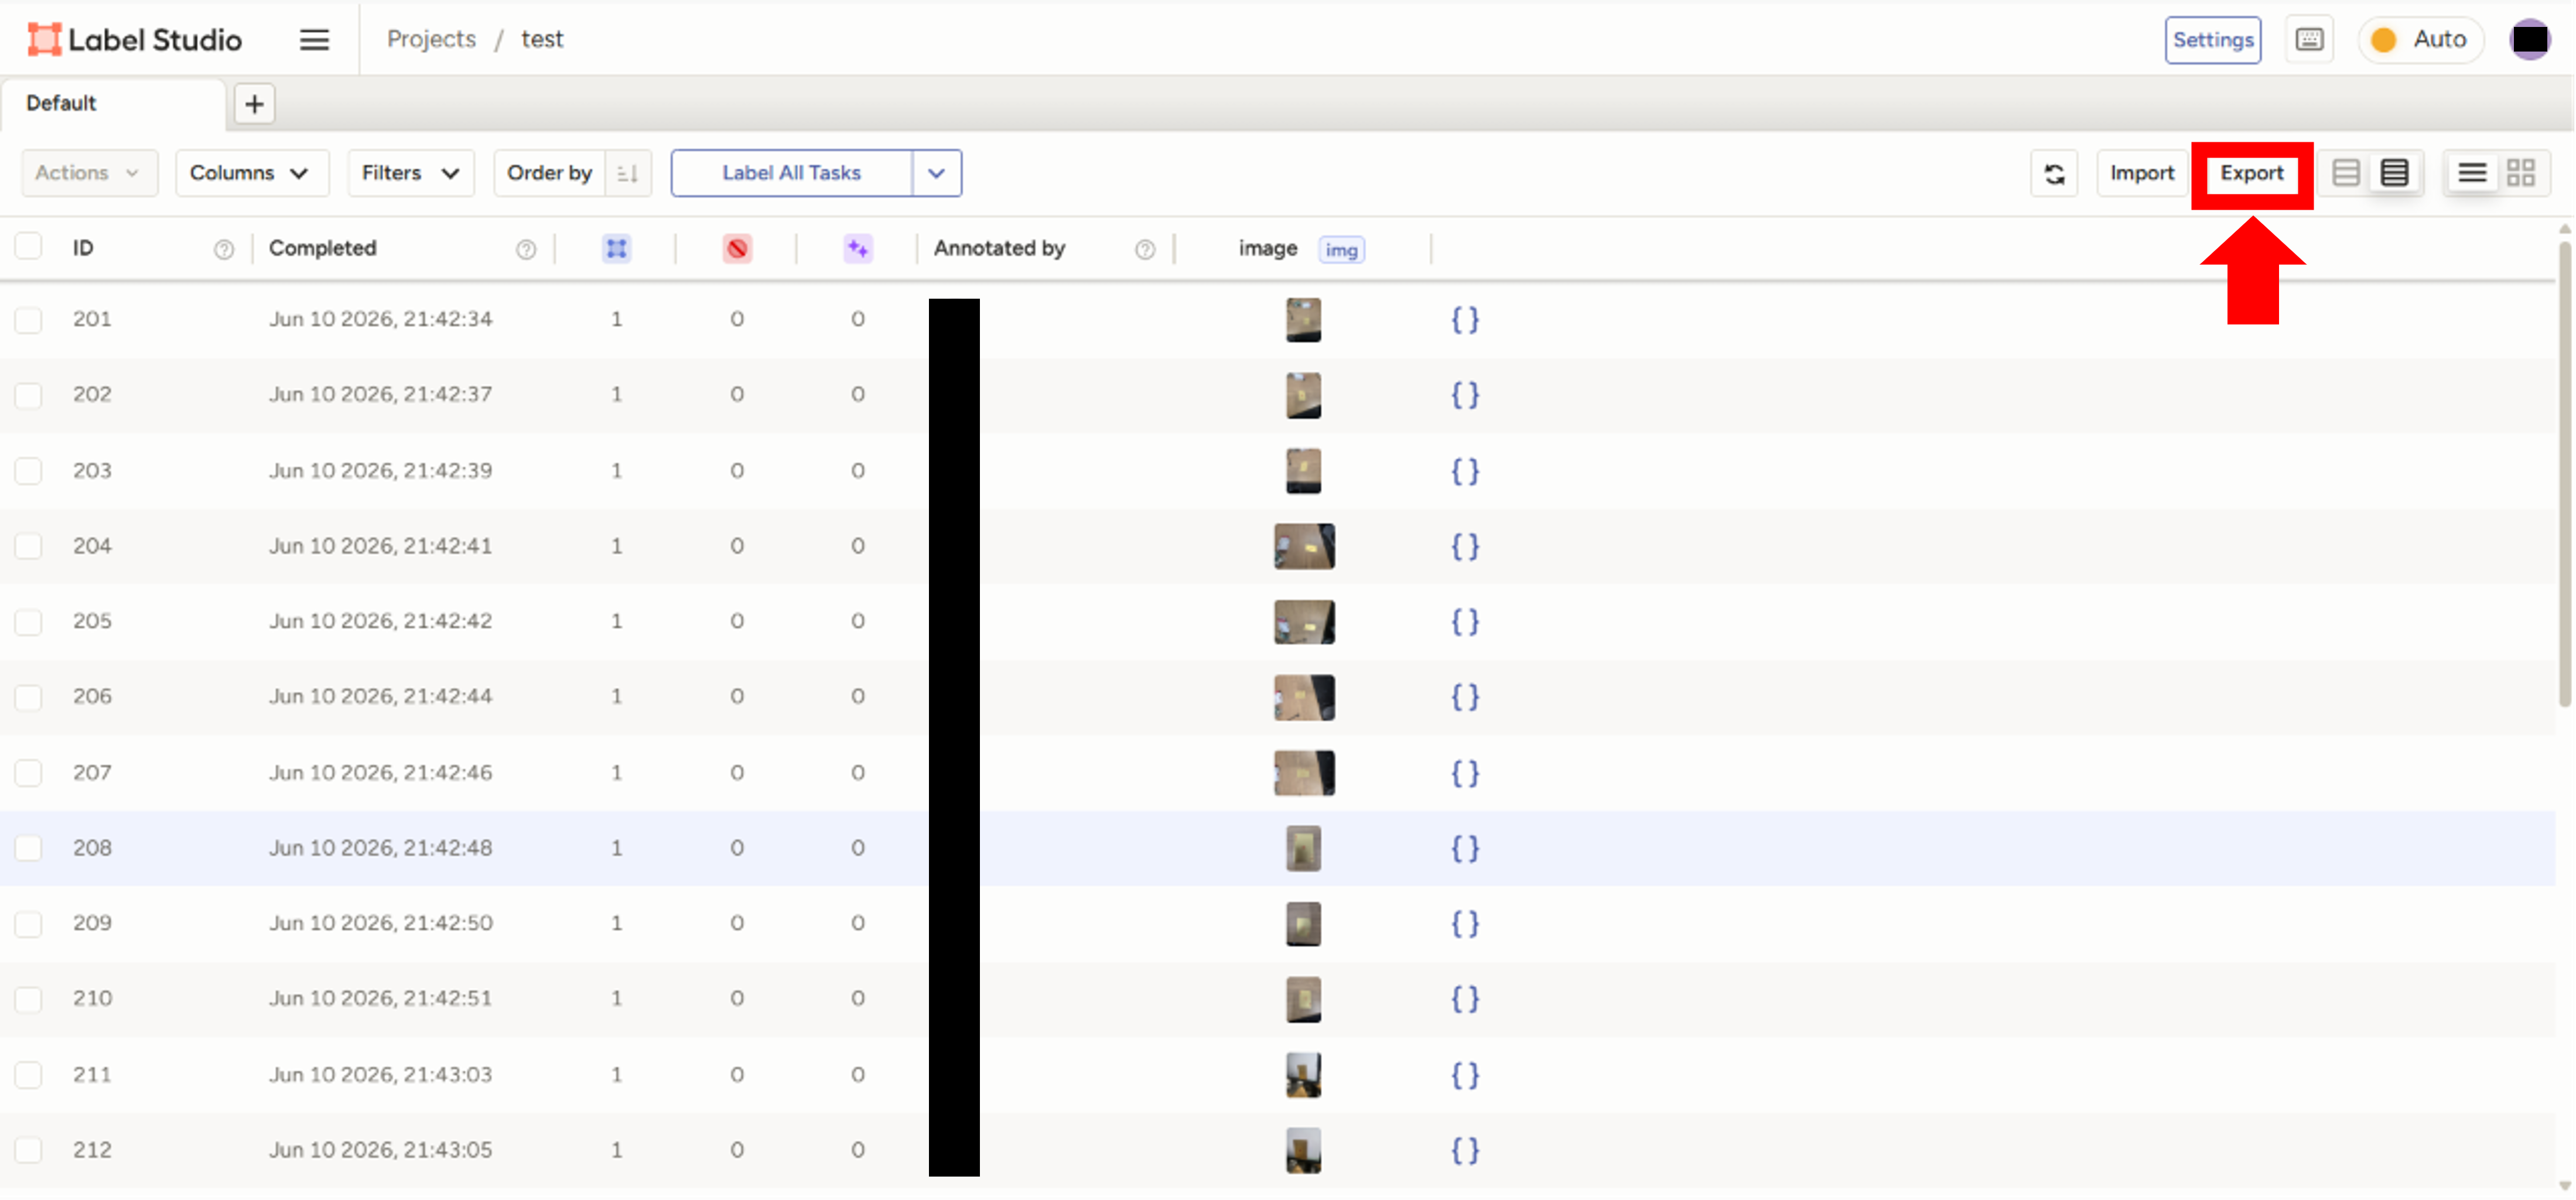Click the sort order direction icon
Screen dimensions: 2576x1200
[x=628, y=173]
